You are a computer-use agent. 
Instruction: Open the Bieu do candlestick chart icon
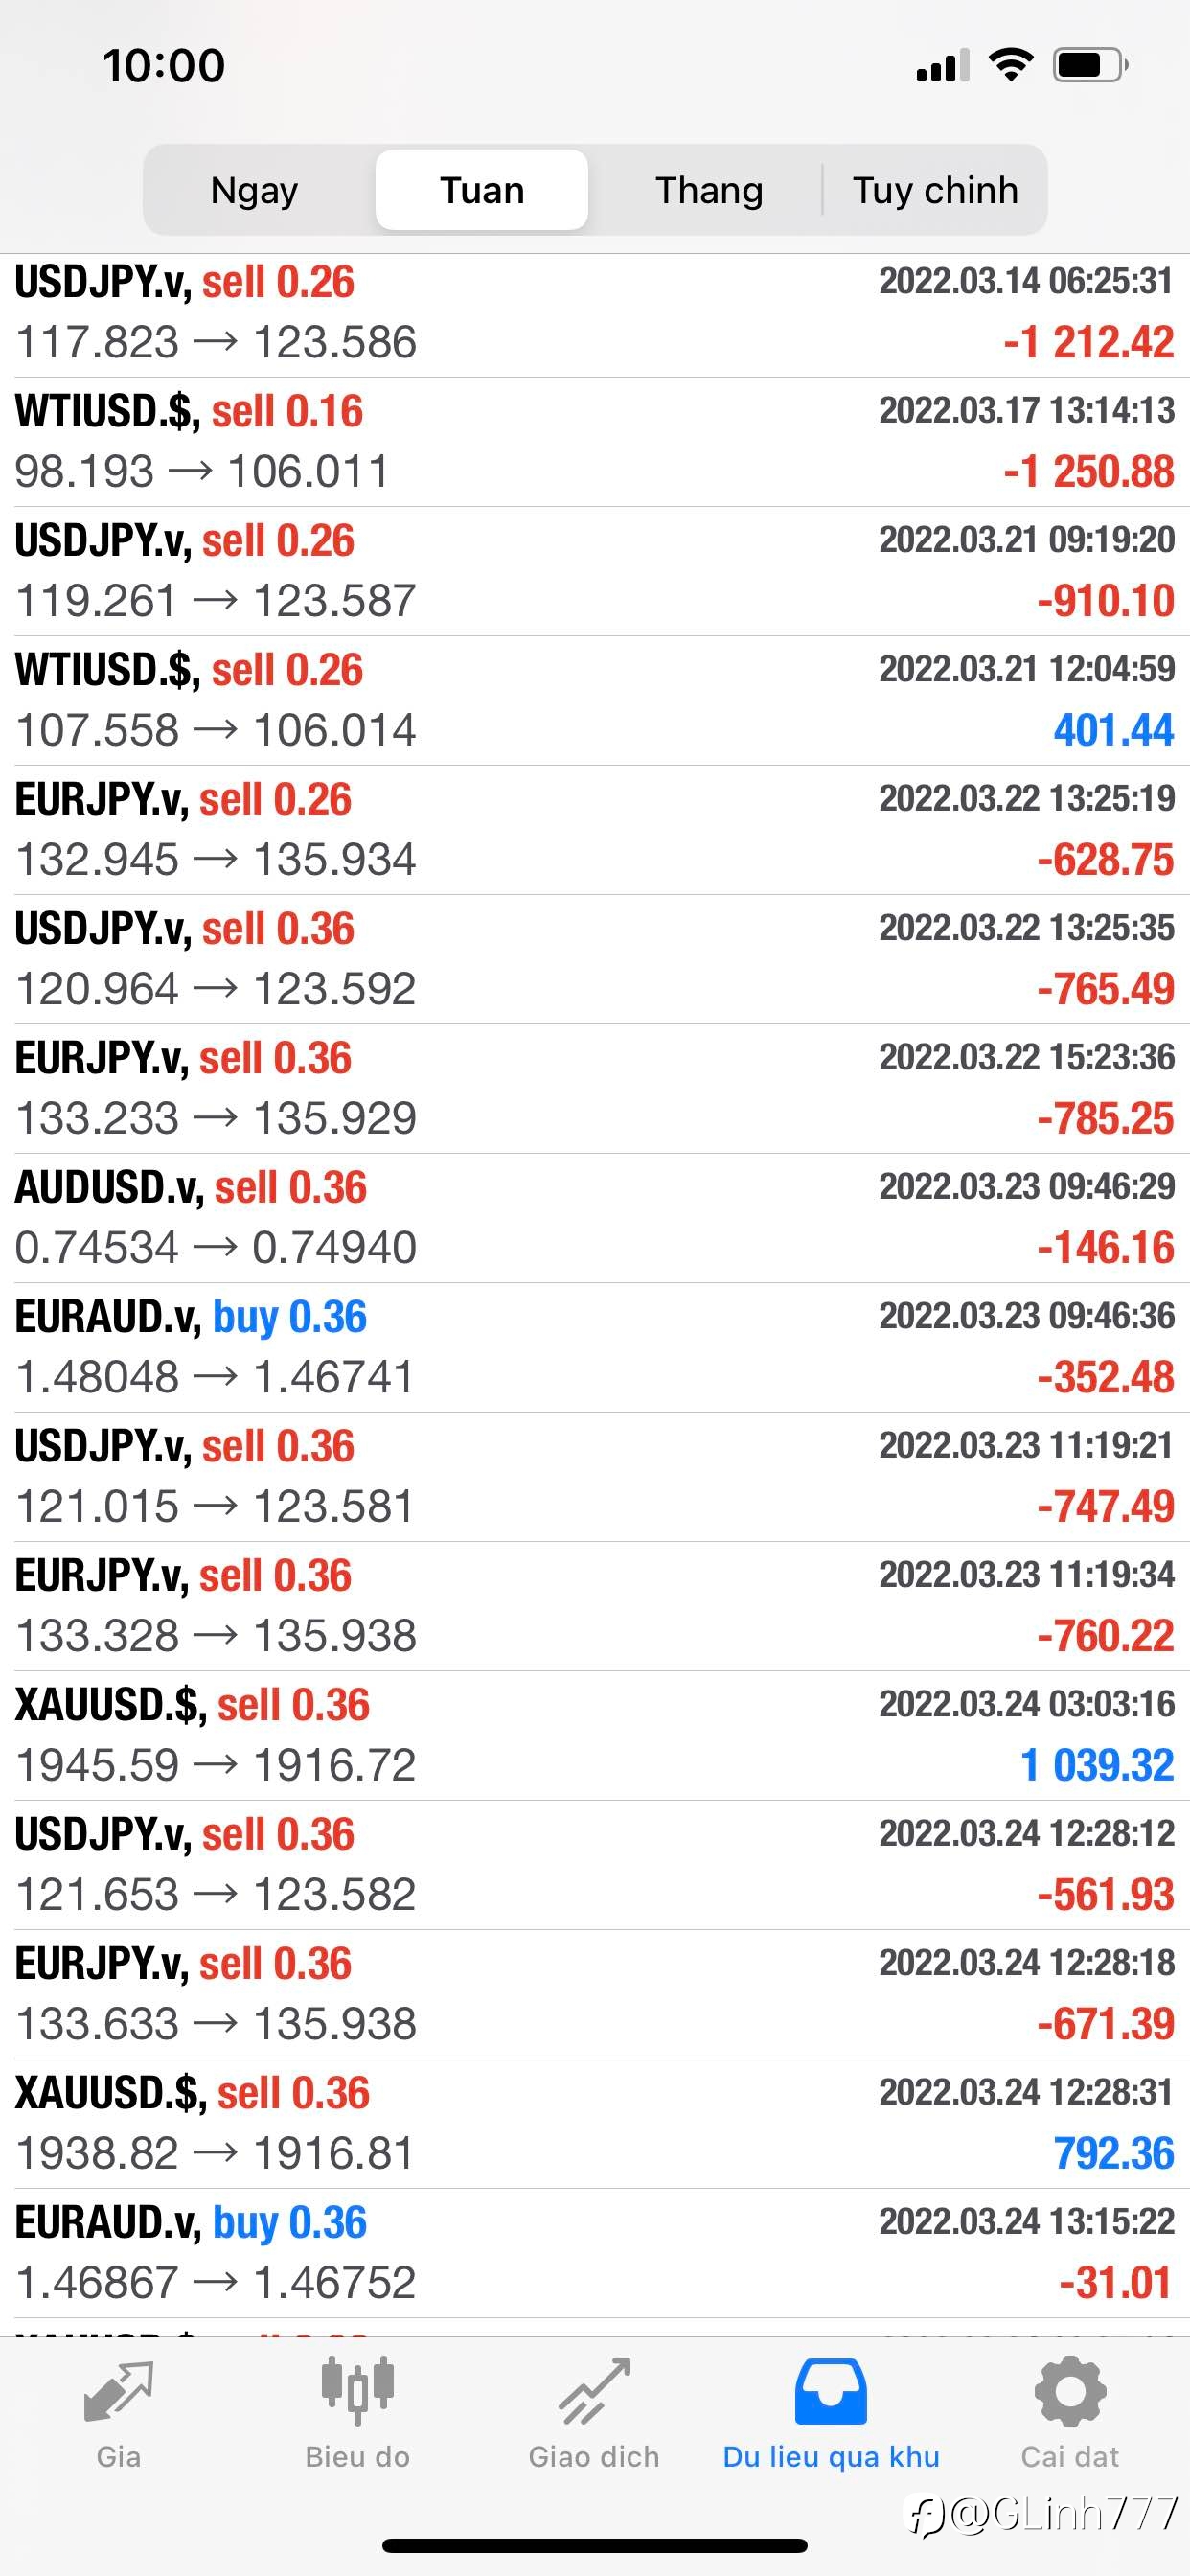pos(357,2390)
